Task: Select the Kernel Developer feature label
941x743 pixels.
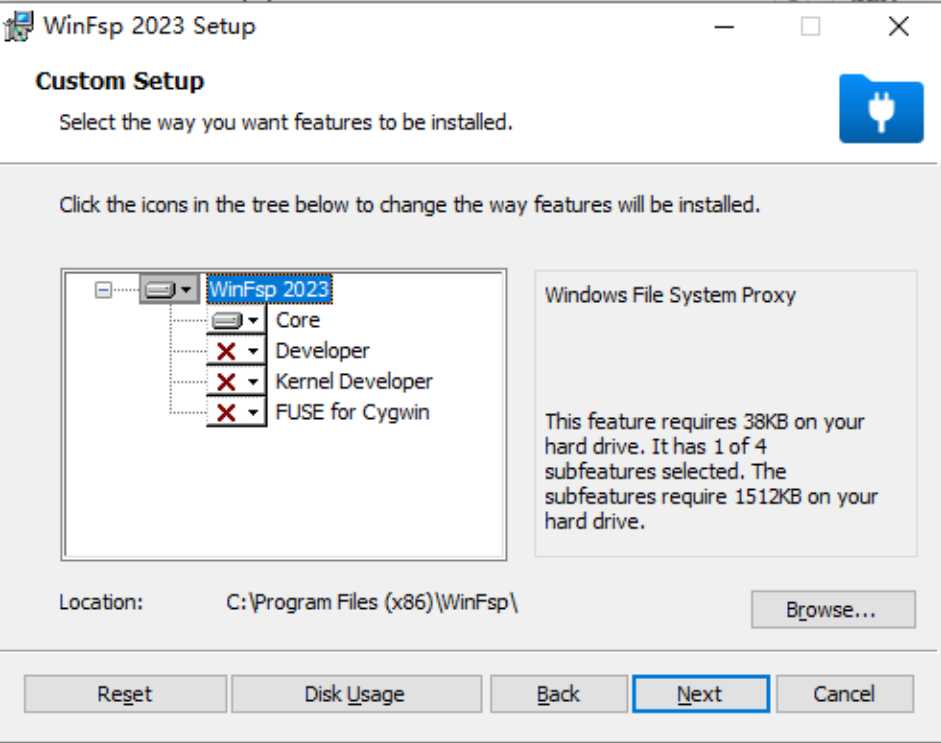Action: (x=354, y=382)
